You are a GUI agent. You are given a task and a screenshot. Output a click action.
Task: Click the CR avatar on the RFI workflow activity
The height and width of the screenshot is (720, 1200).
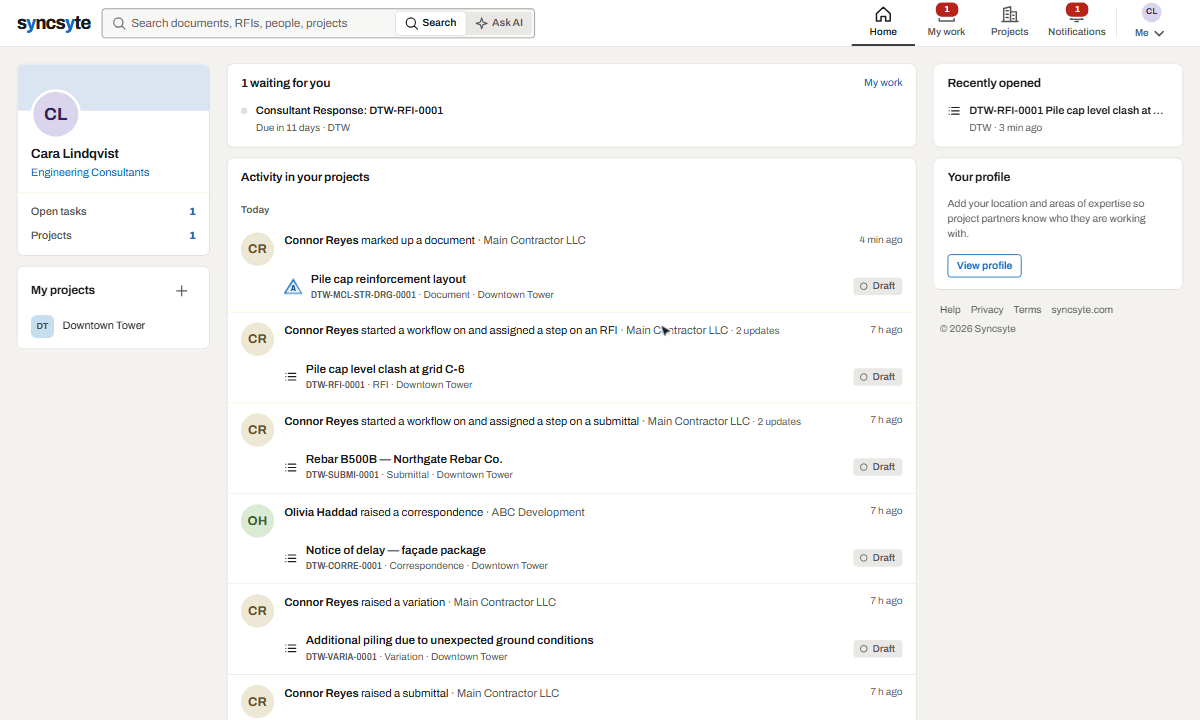[x=257, y=338]
